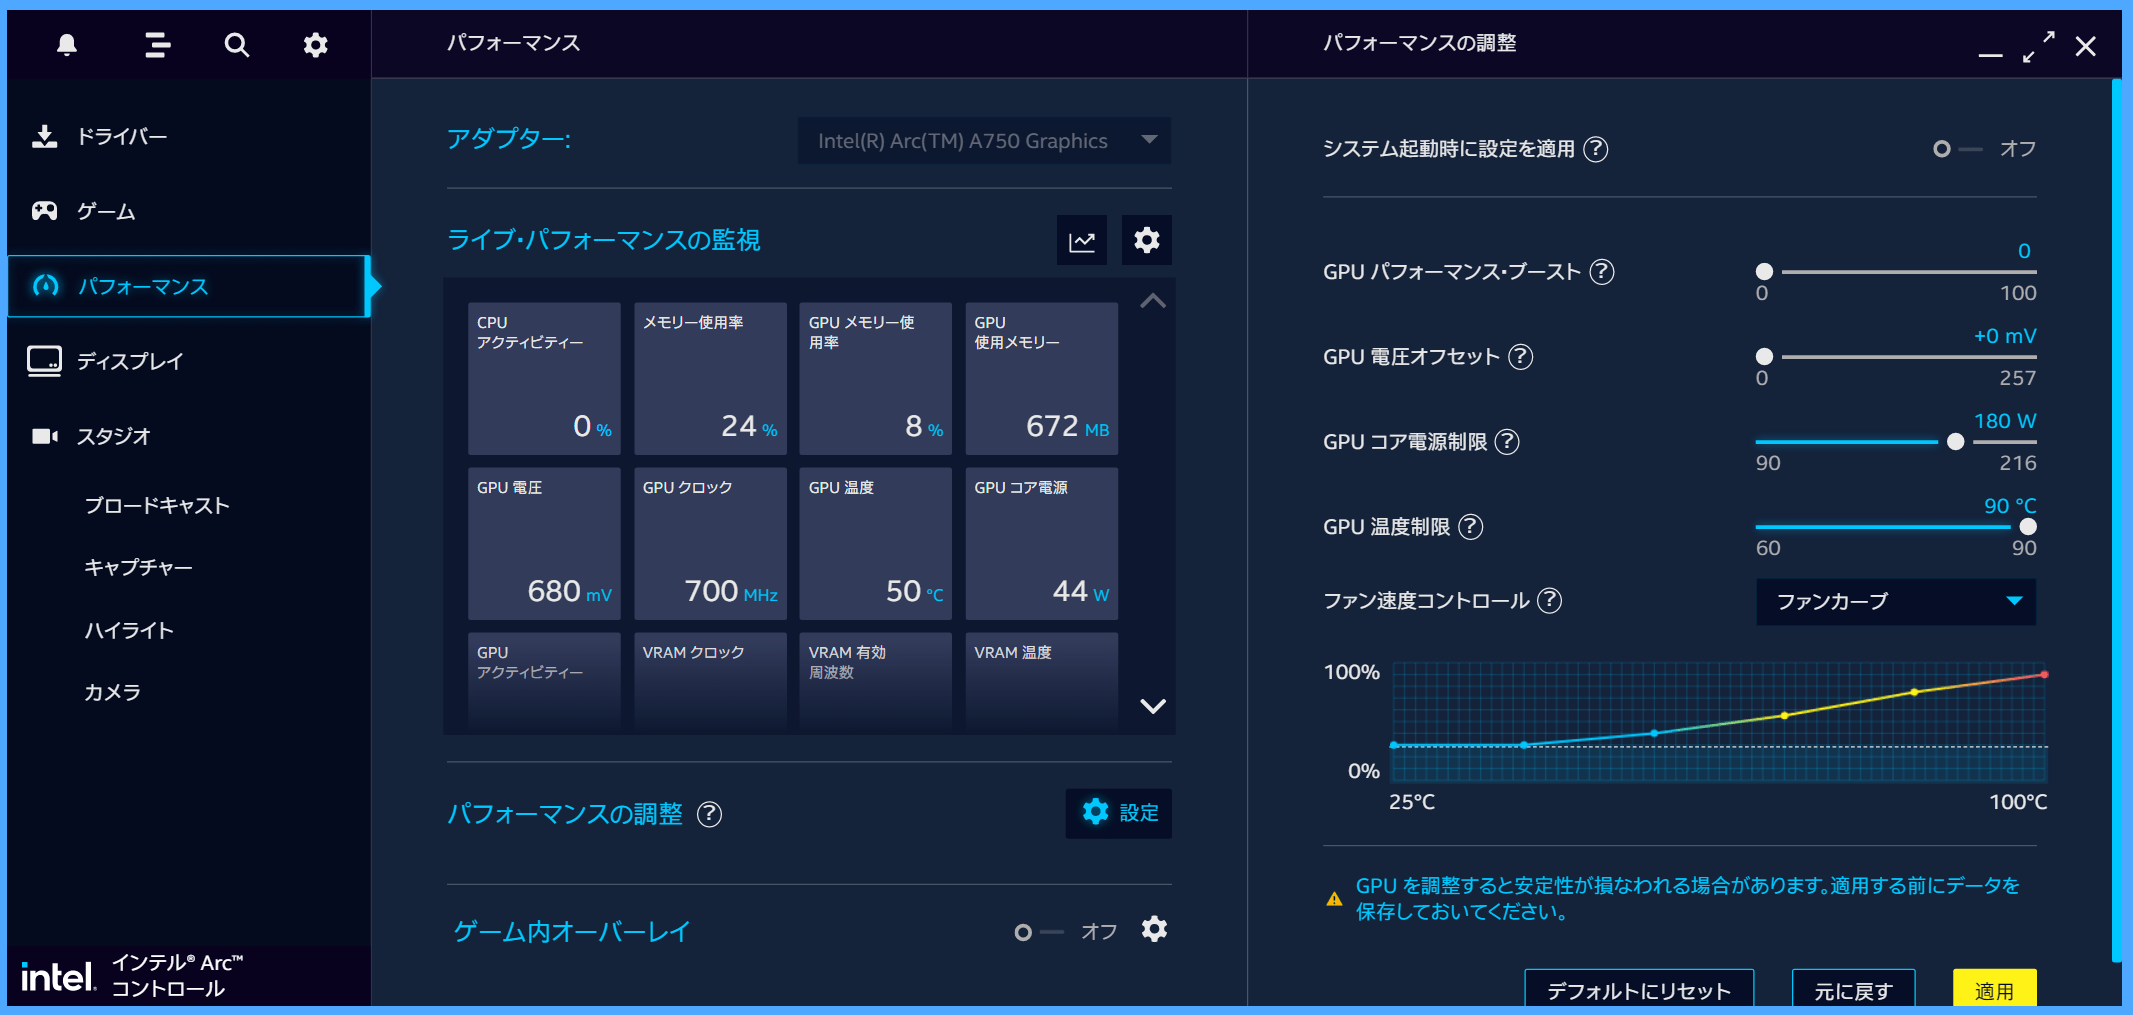2133x1015 pixels.
Task: Select the CPU アクティビティー tile
Action: [544, 379]
